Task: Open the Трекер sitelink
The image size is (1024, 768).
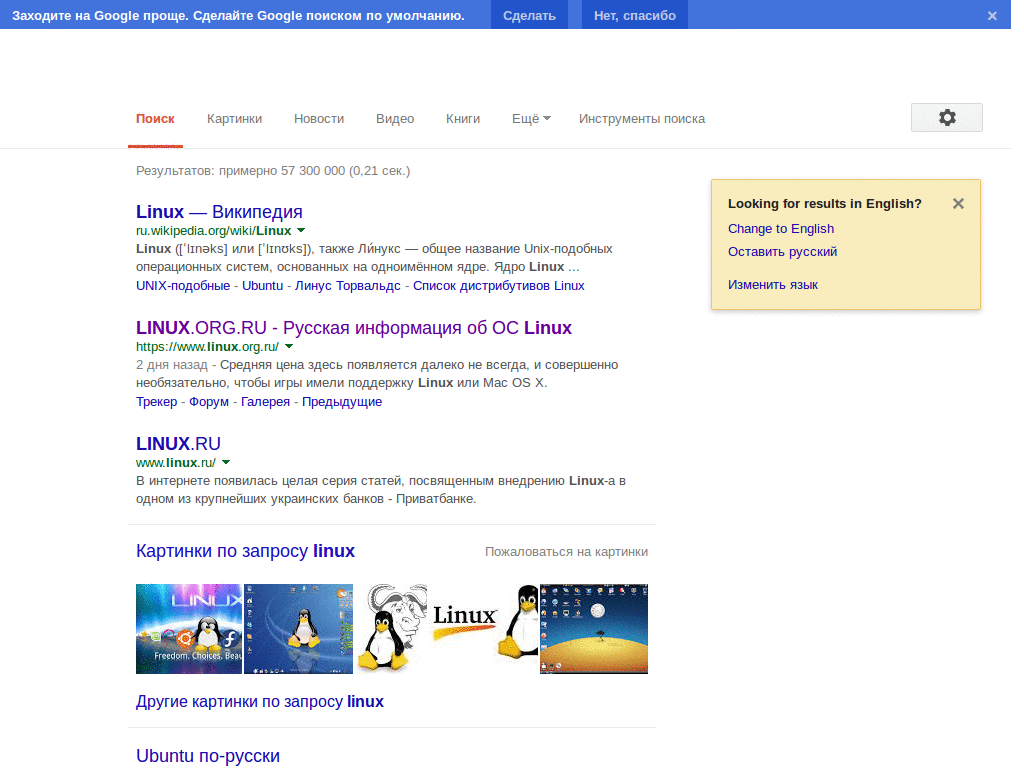Action: (156, 402)
